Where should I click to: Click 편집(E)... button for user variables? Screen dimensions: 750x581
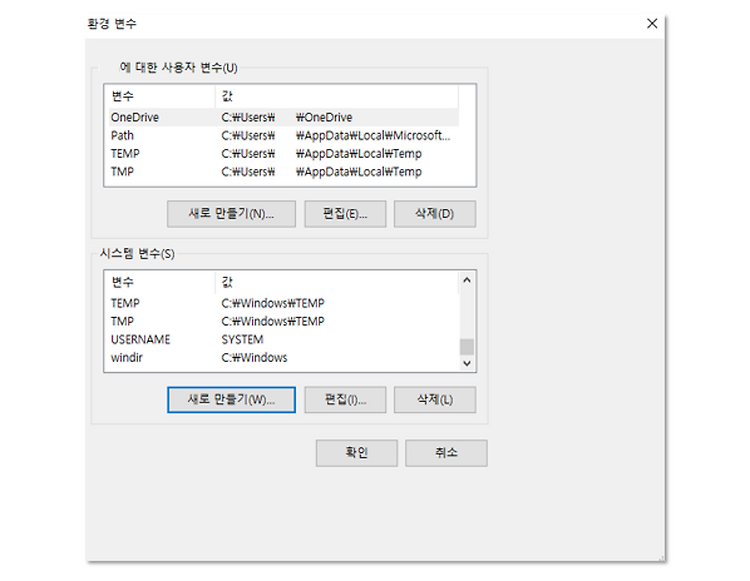pos(345,214)
